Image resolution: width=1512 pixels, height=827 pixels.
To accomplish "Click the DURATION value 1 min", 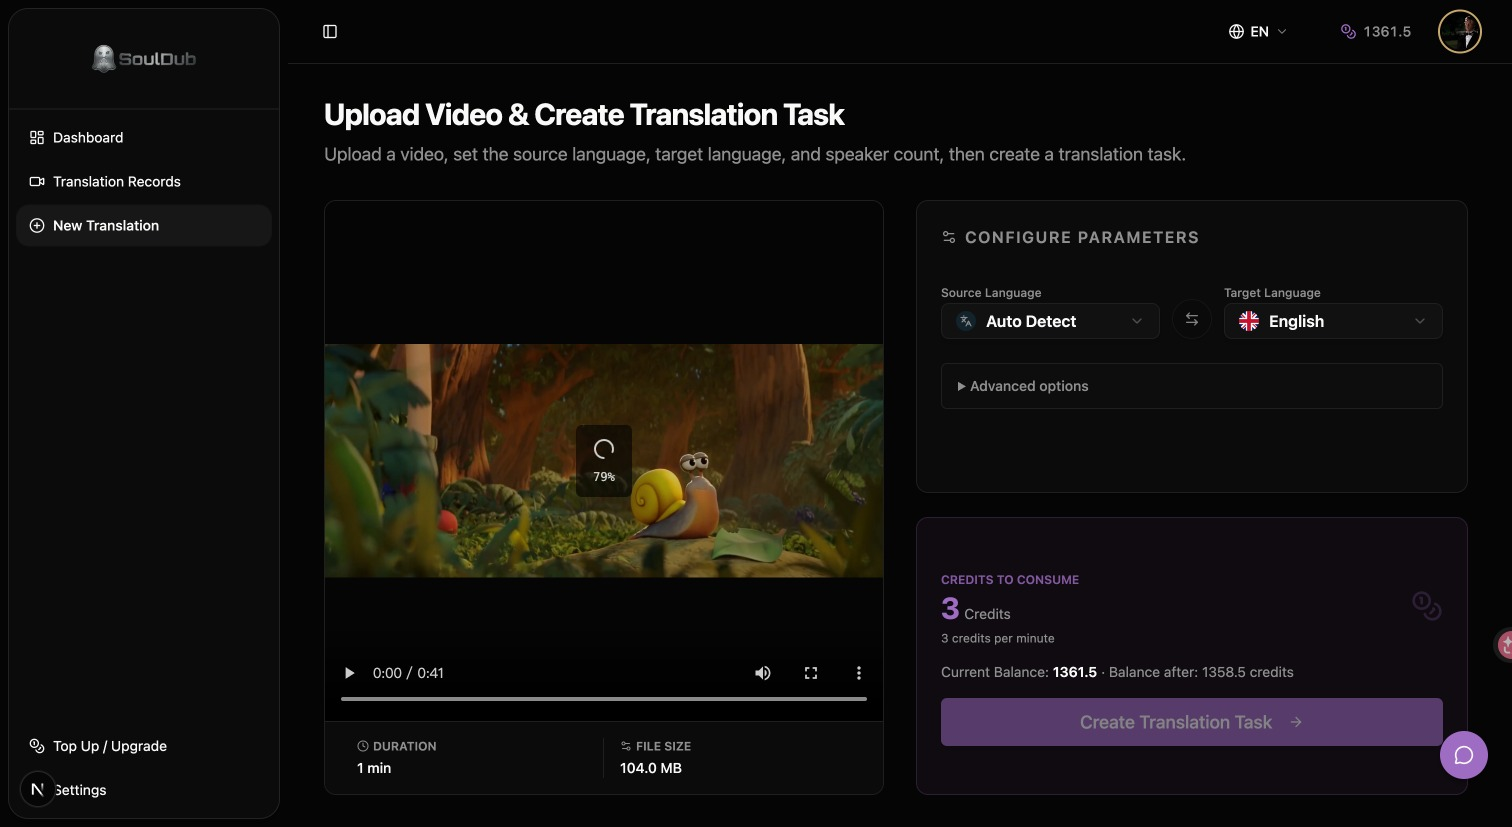I will pyautogui.click(x=374, y=768).
